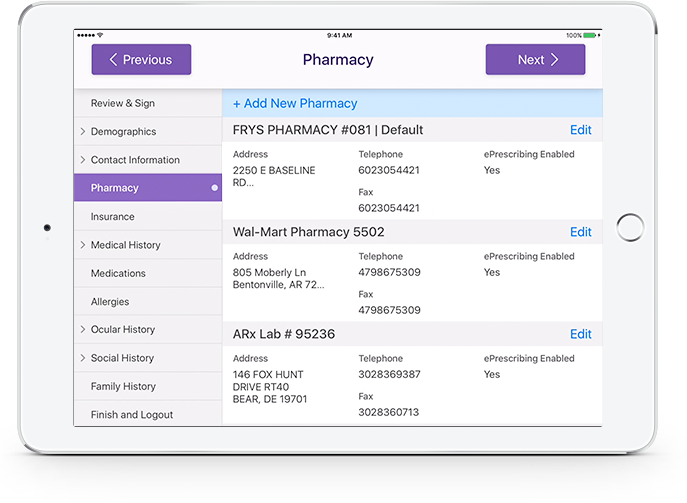Expand the Social History chevron

(x=82, y=358)
